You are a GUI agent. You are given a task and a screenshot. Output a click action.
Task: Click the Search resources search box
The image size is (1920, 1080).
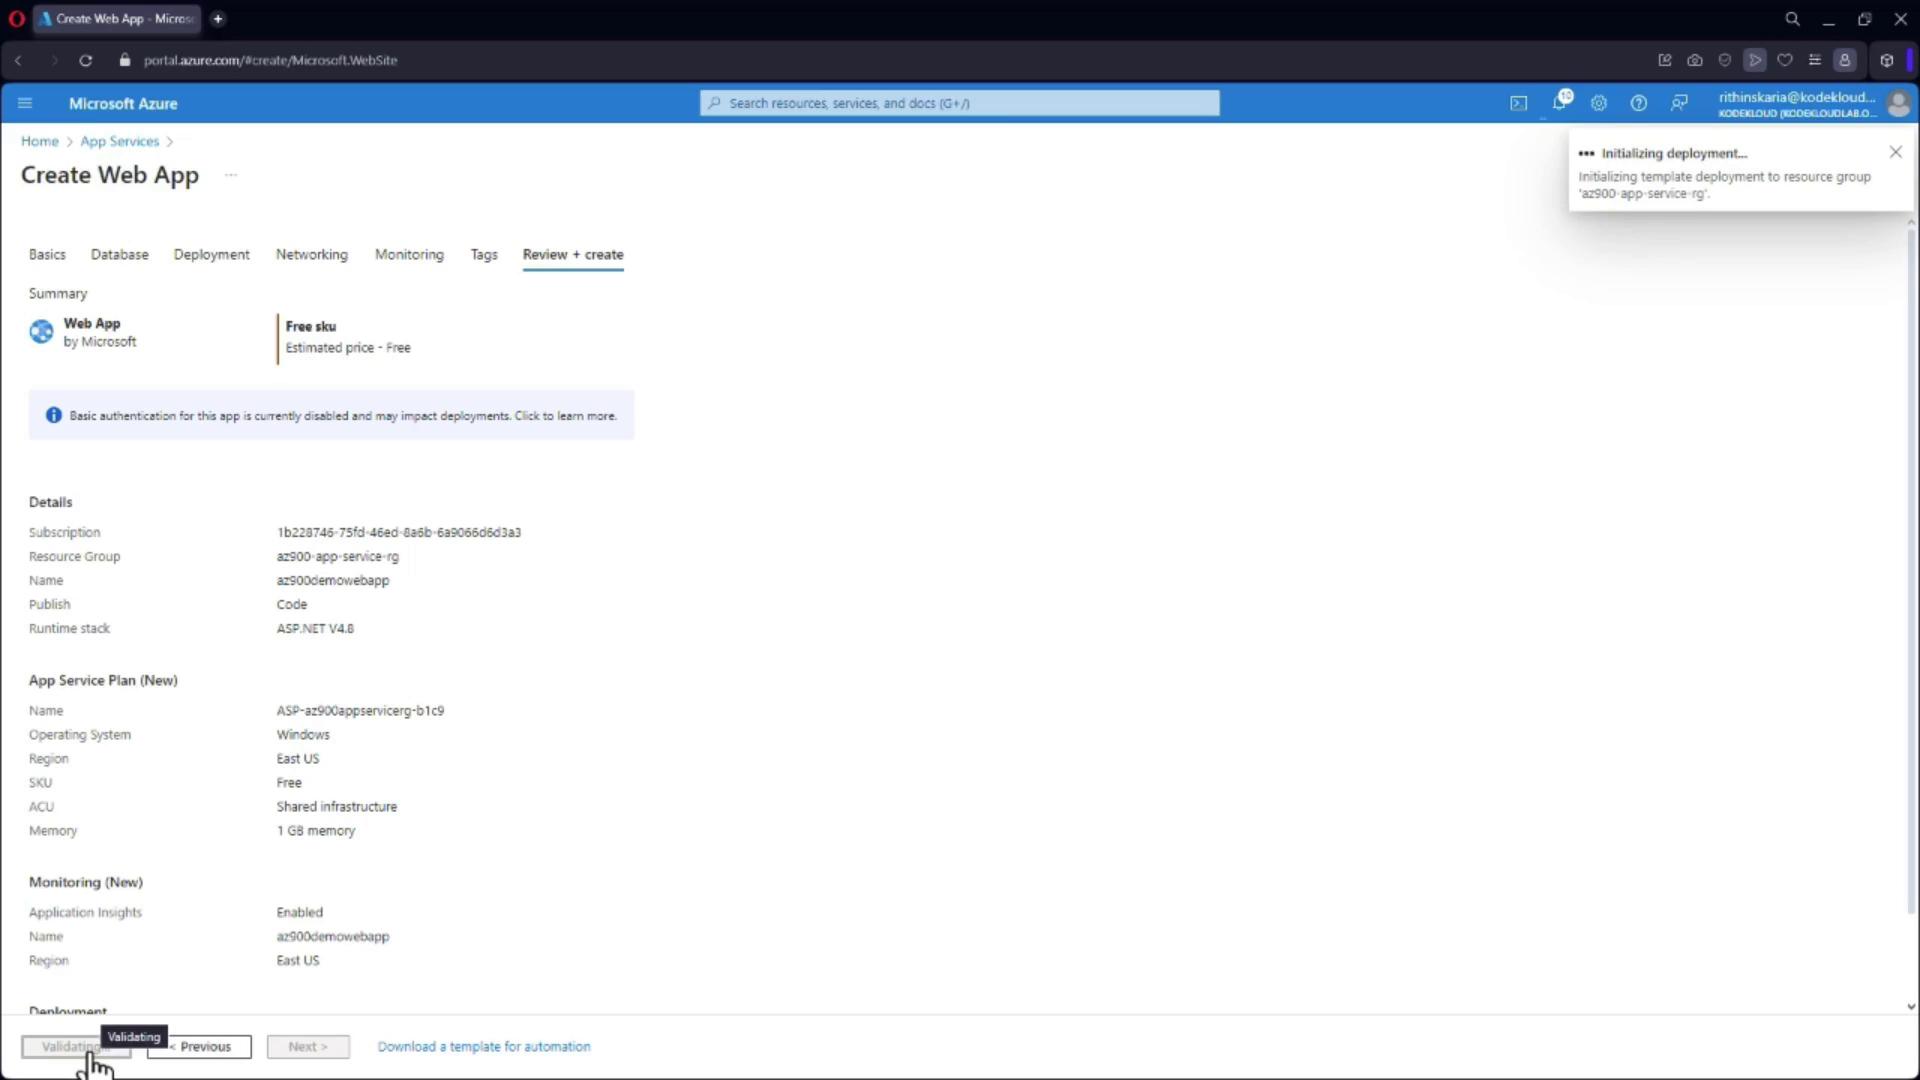pyautogui.click(x=960, y=103)
